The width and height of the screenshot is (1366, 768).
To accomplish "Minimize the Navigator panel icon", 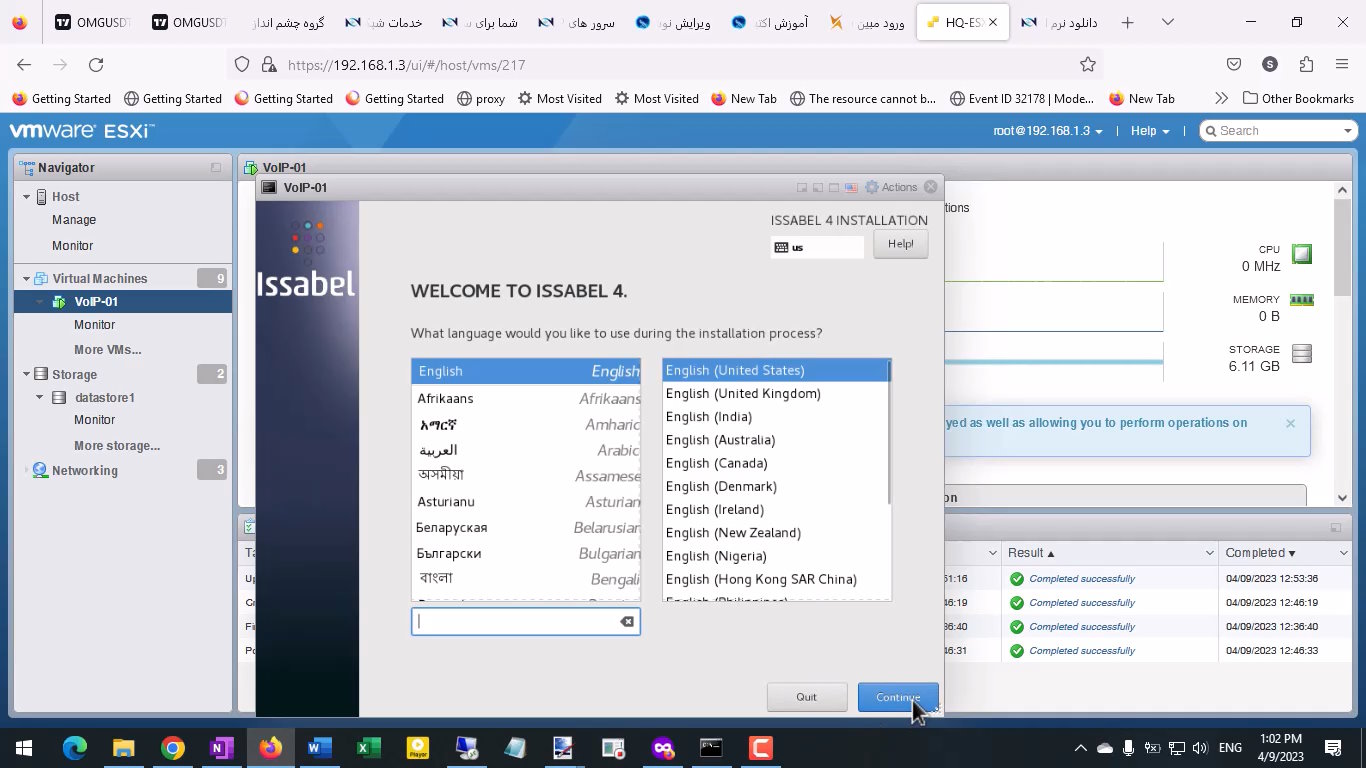I will tap(216, 168).
